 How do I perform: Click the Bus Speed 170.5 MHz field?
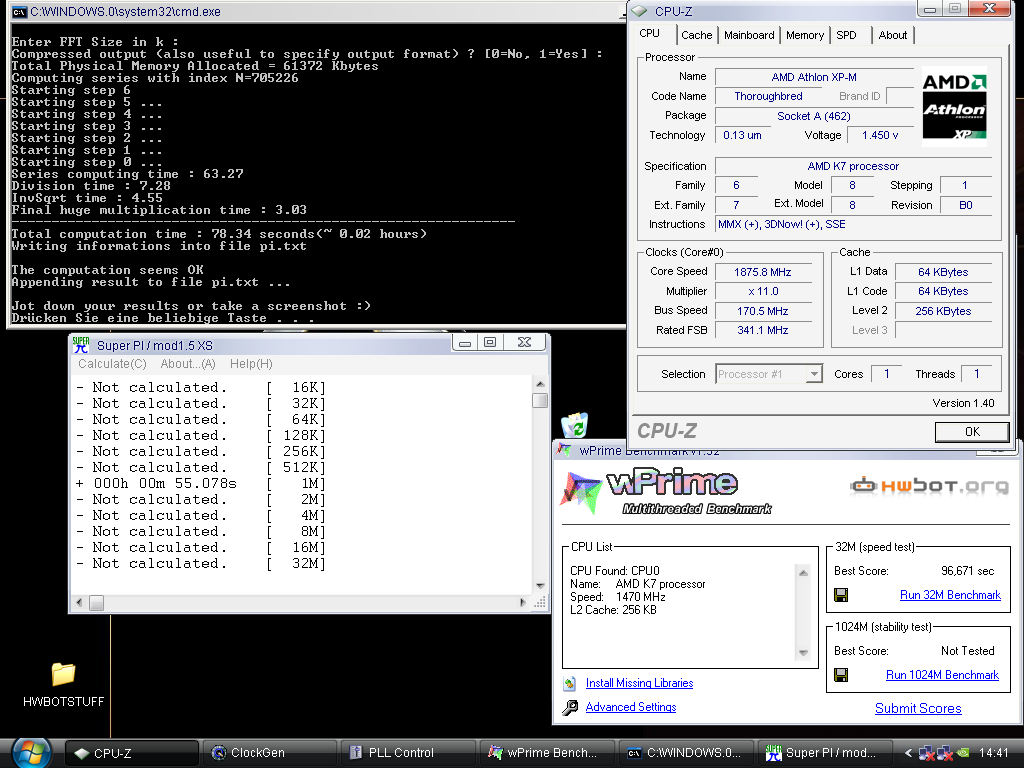click(763, 312)
